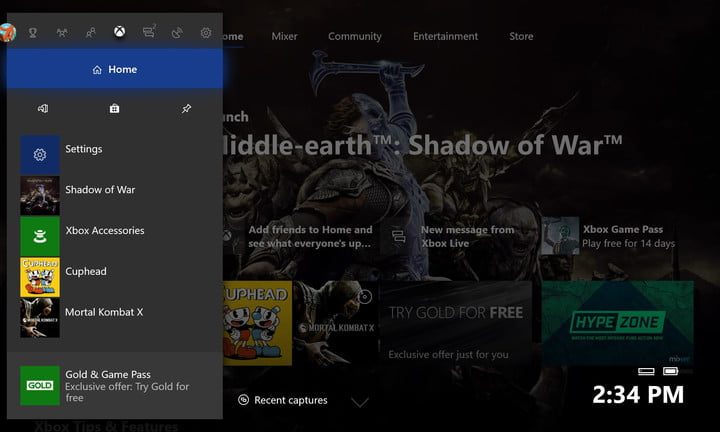This screenshot has height=432, width=720.
Task: Select the blue Home button
Action: click(x=115, y=69)
